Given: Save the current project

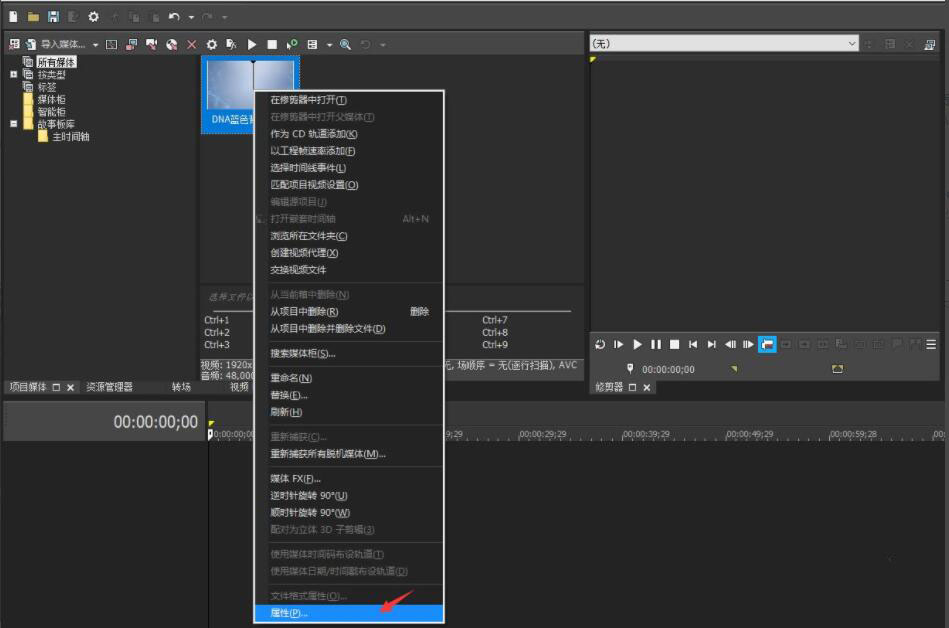Looking at the screenshot, I should (x=54, y=16).
